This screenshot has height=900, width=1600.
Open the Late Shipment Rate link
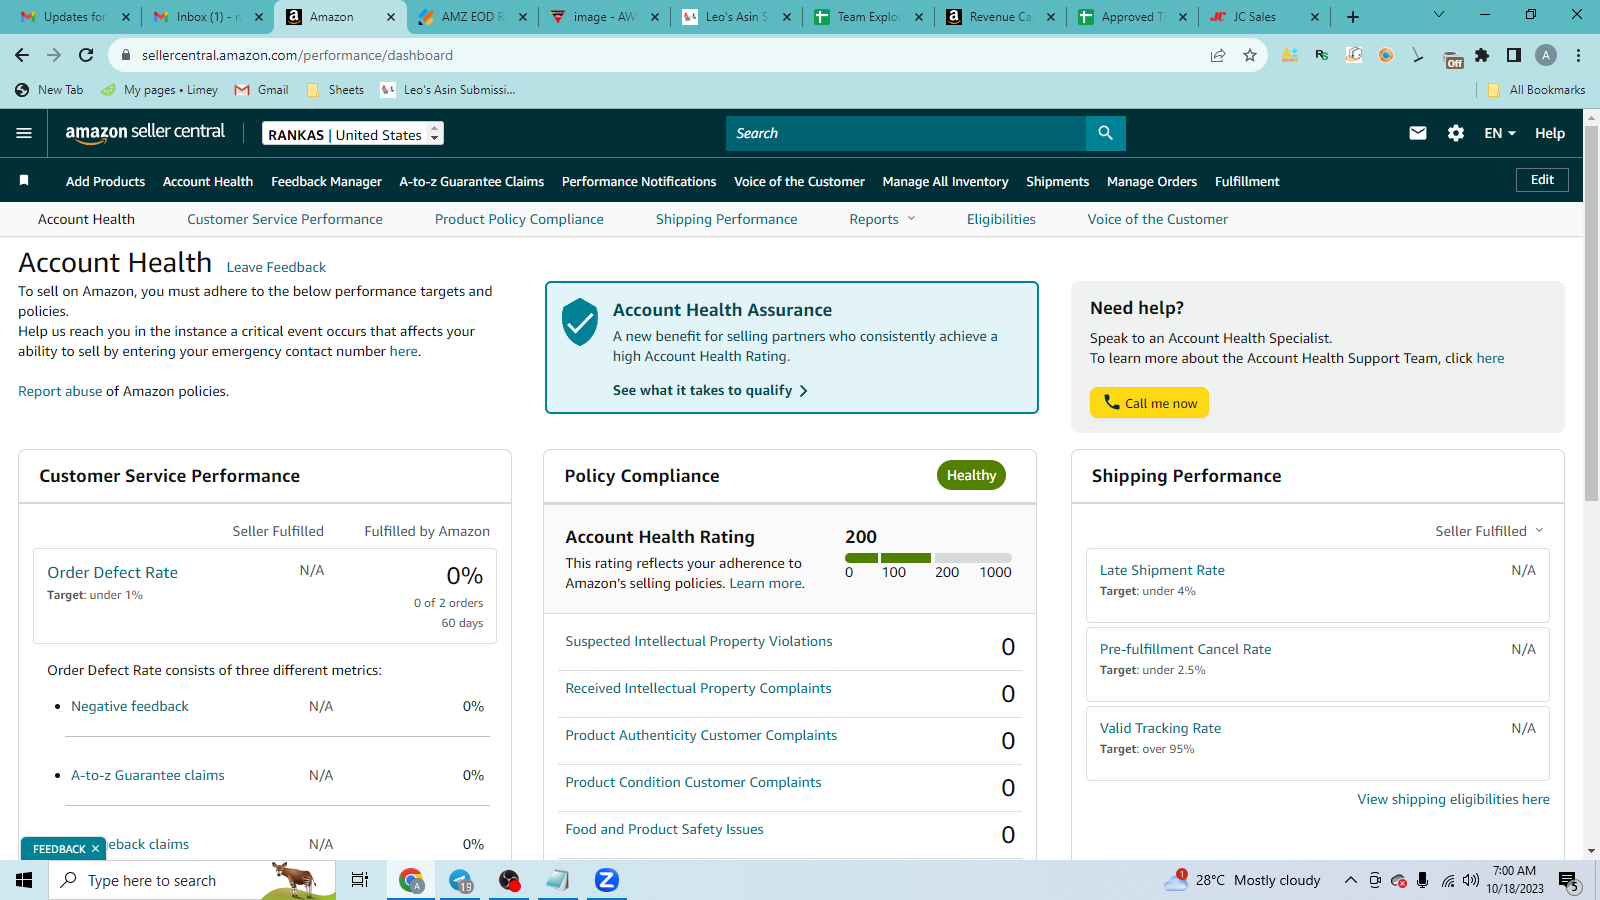(x=1162, y=570)
